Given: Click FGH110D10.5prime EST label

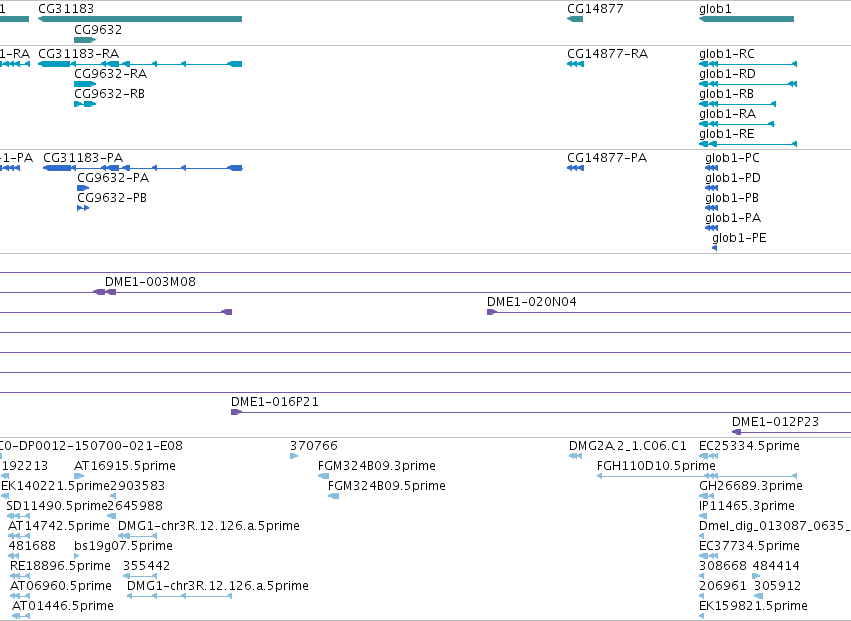Looking at the screenshot, I should pyautogui.click(x=656, y=466).
